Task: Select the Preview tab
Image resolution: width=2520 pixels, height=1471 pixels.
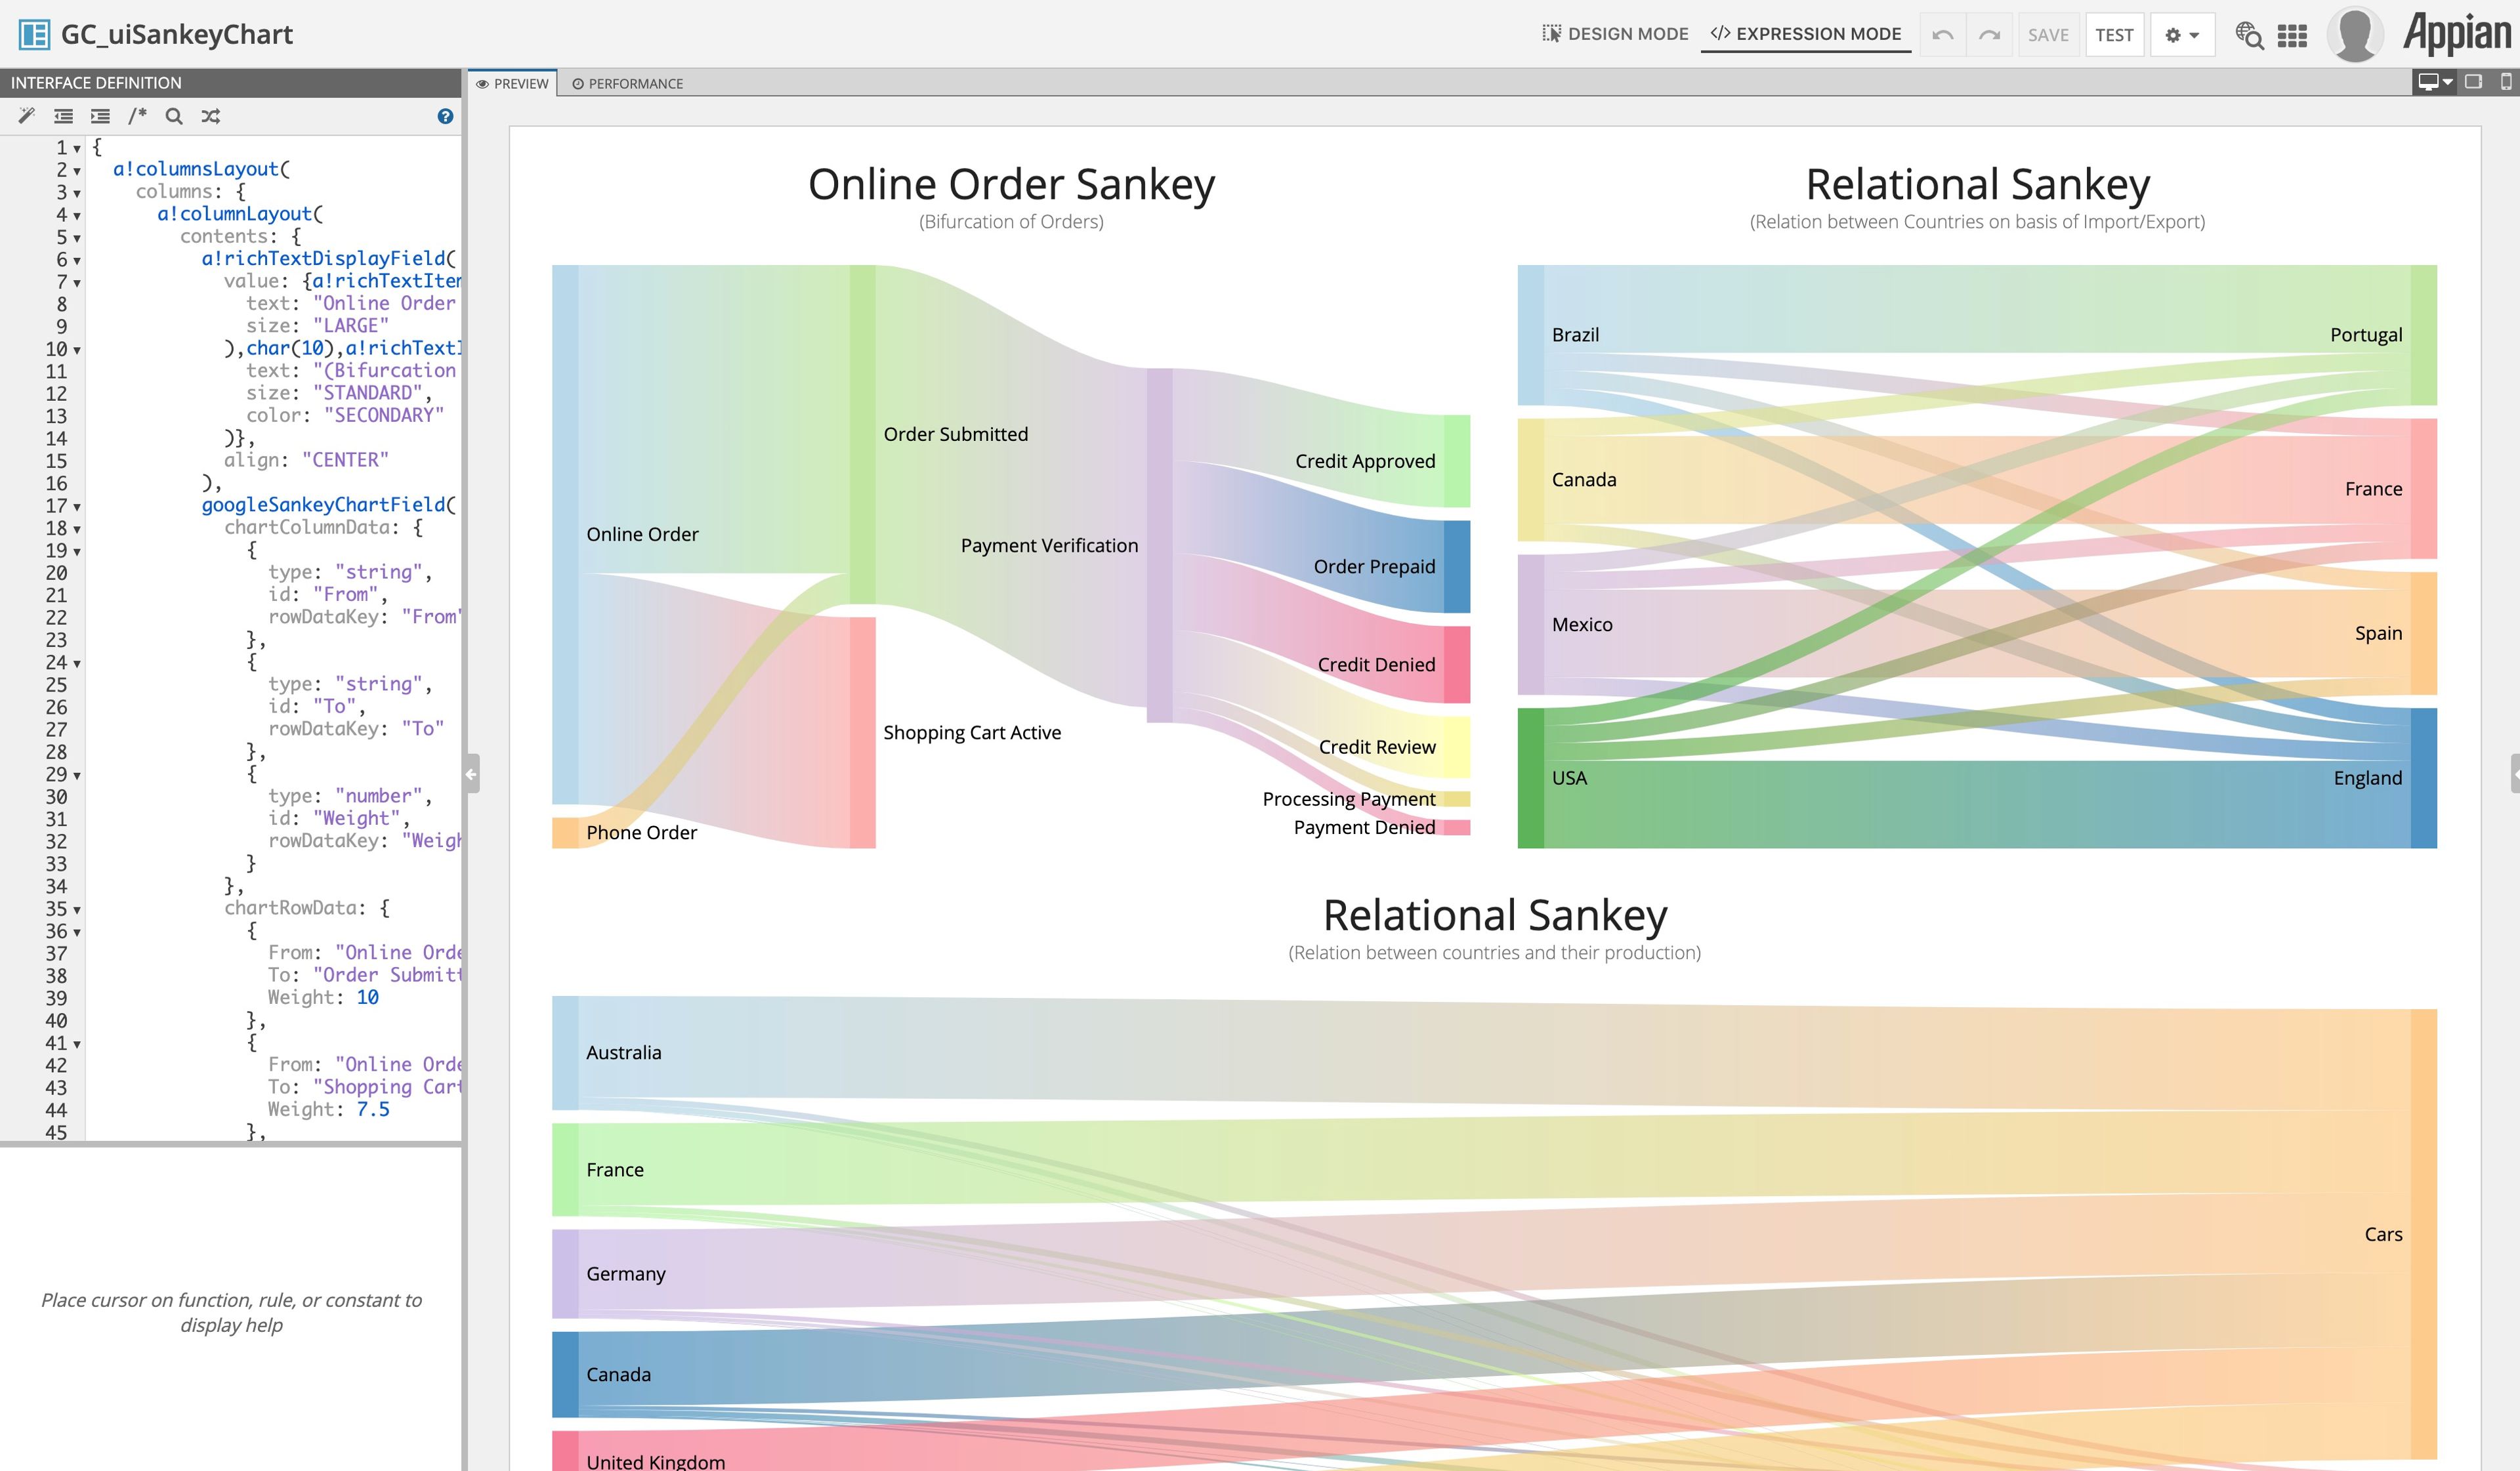Action: pos(513,83)
